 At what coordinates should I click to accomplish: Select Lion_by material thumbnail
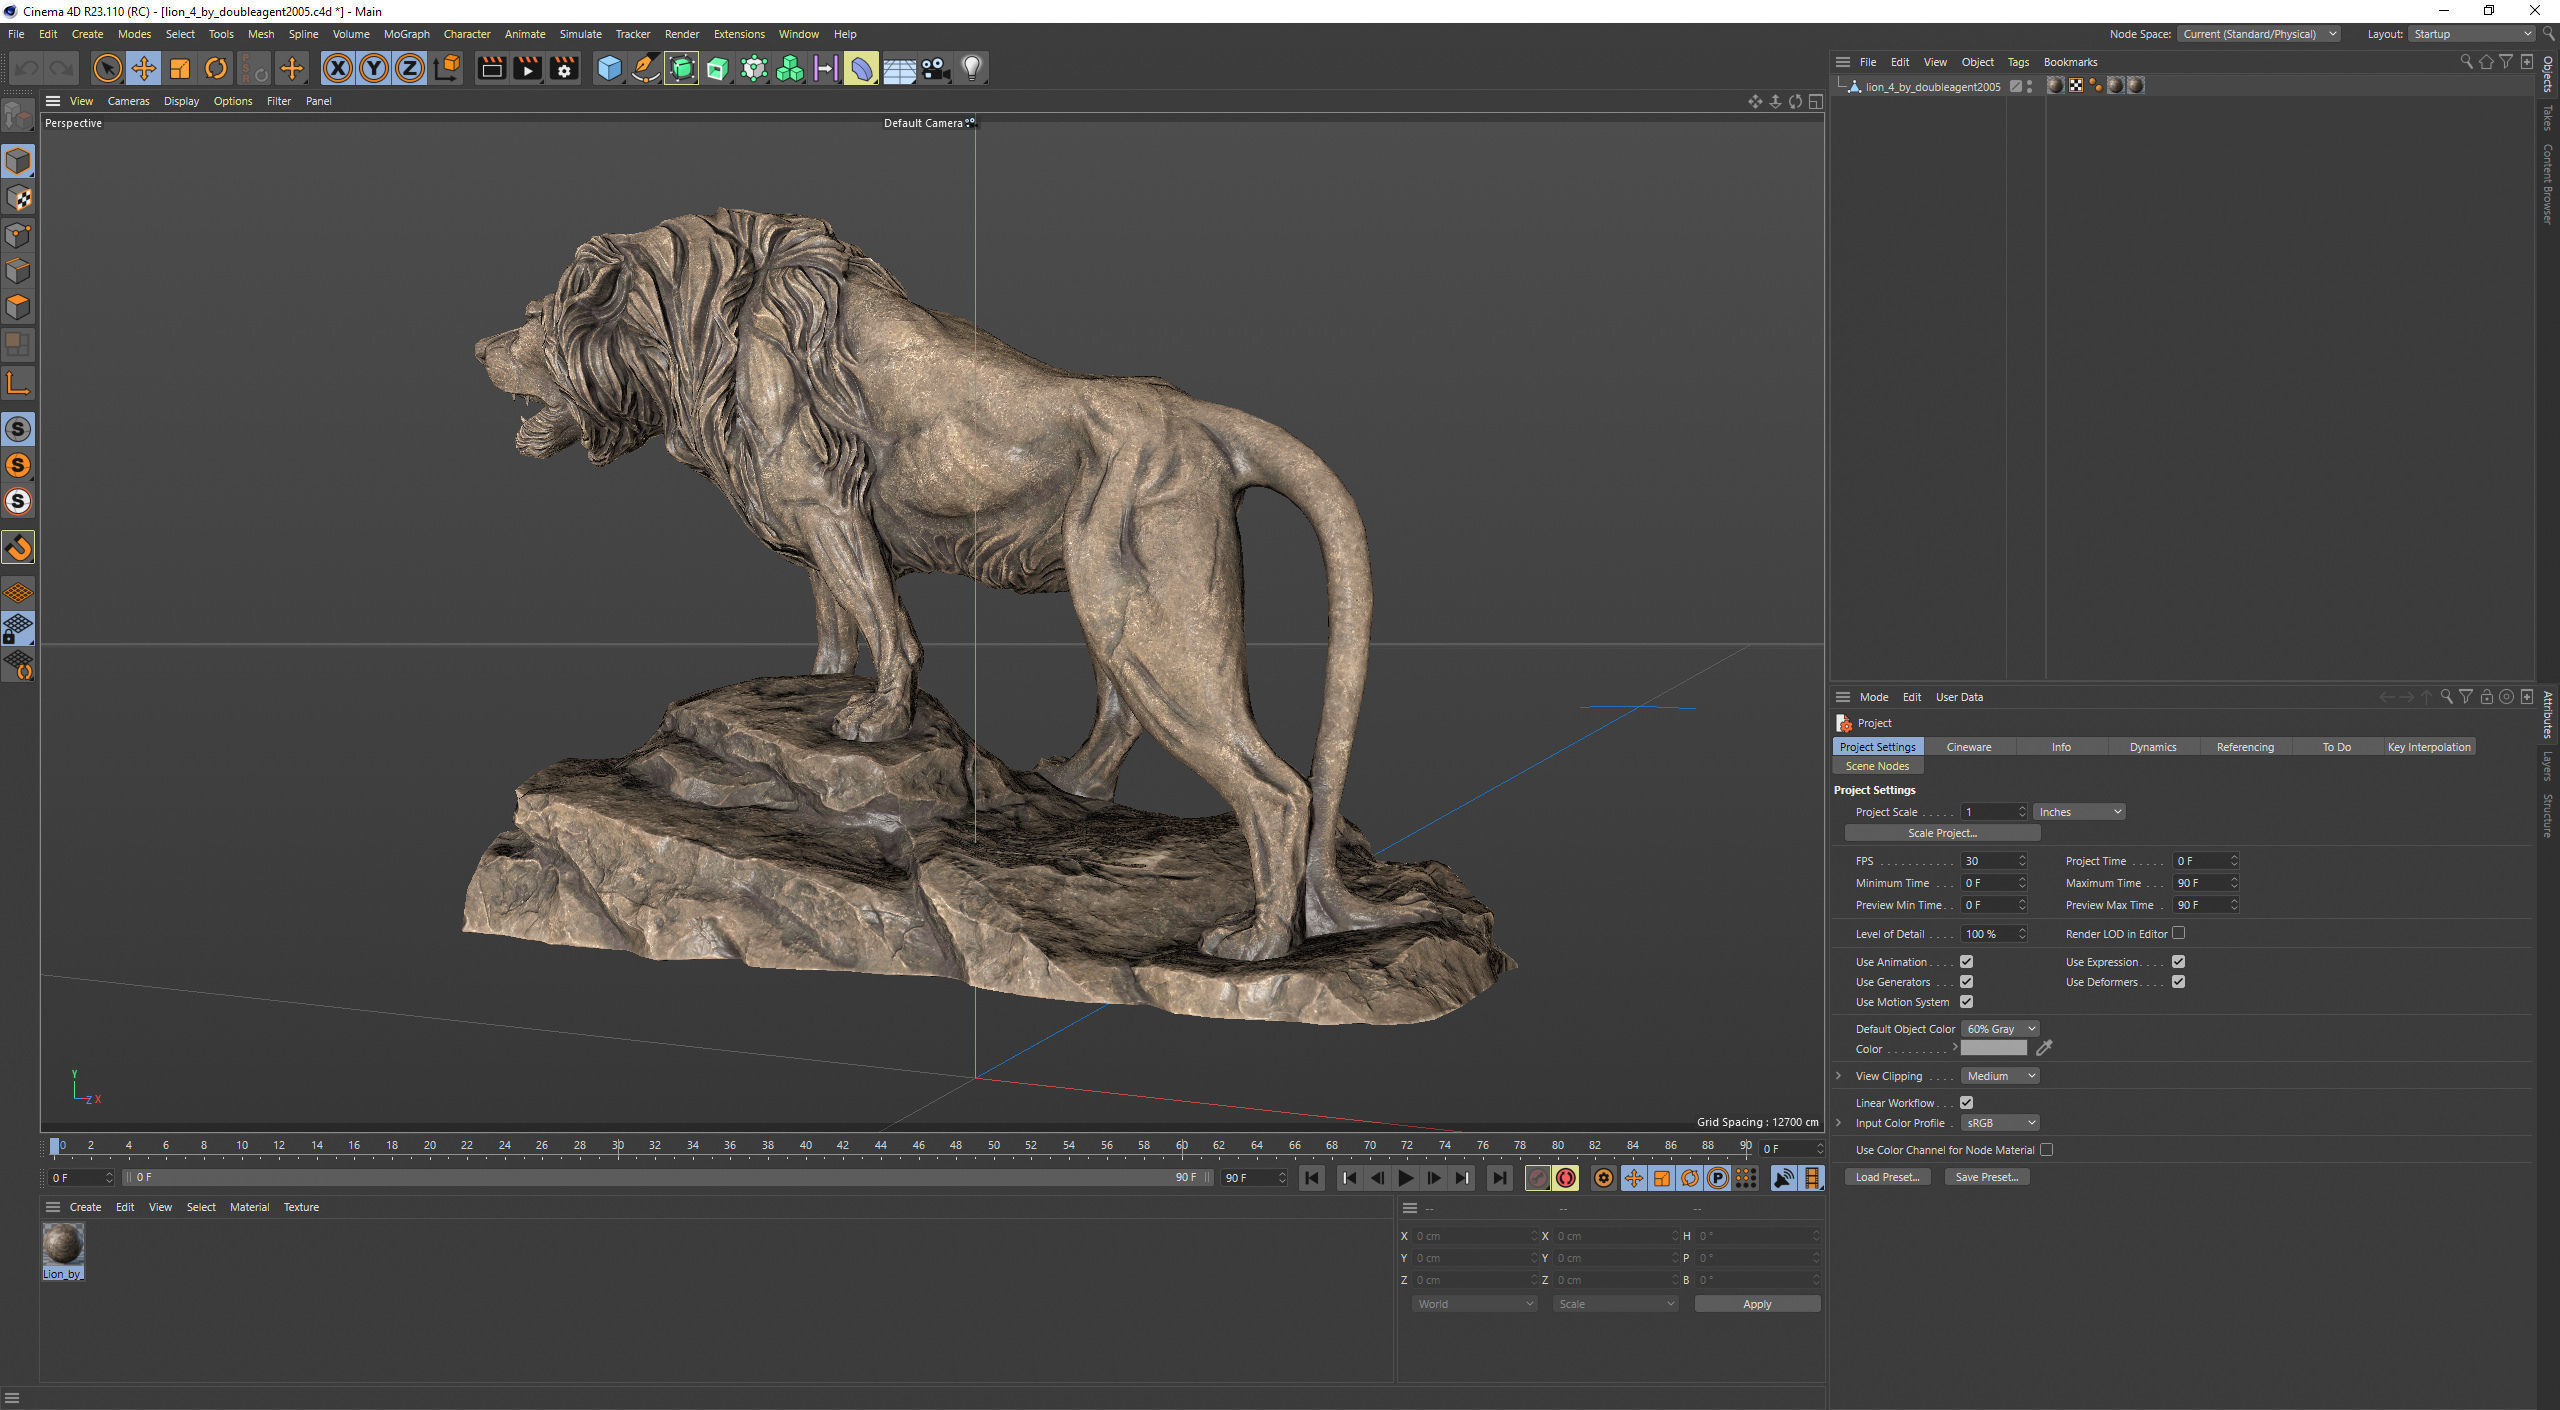tap(63, 1251)
